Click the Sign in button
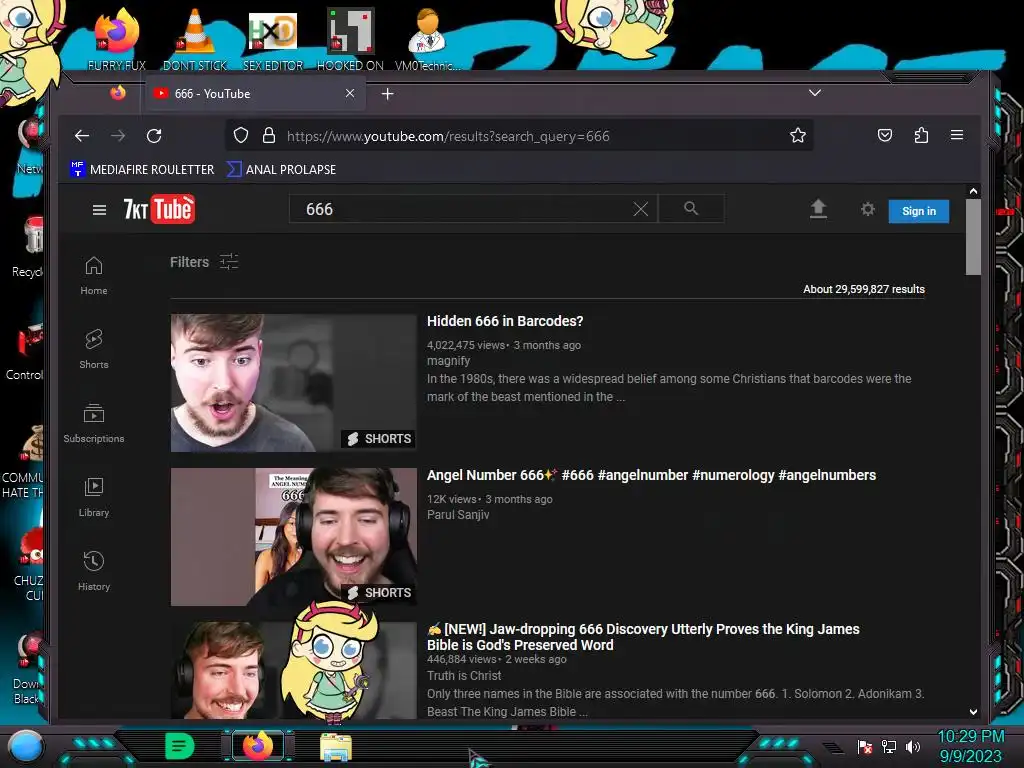Viewport: 1024px width, 768px height. click(x=918, y=211)
